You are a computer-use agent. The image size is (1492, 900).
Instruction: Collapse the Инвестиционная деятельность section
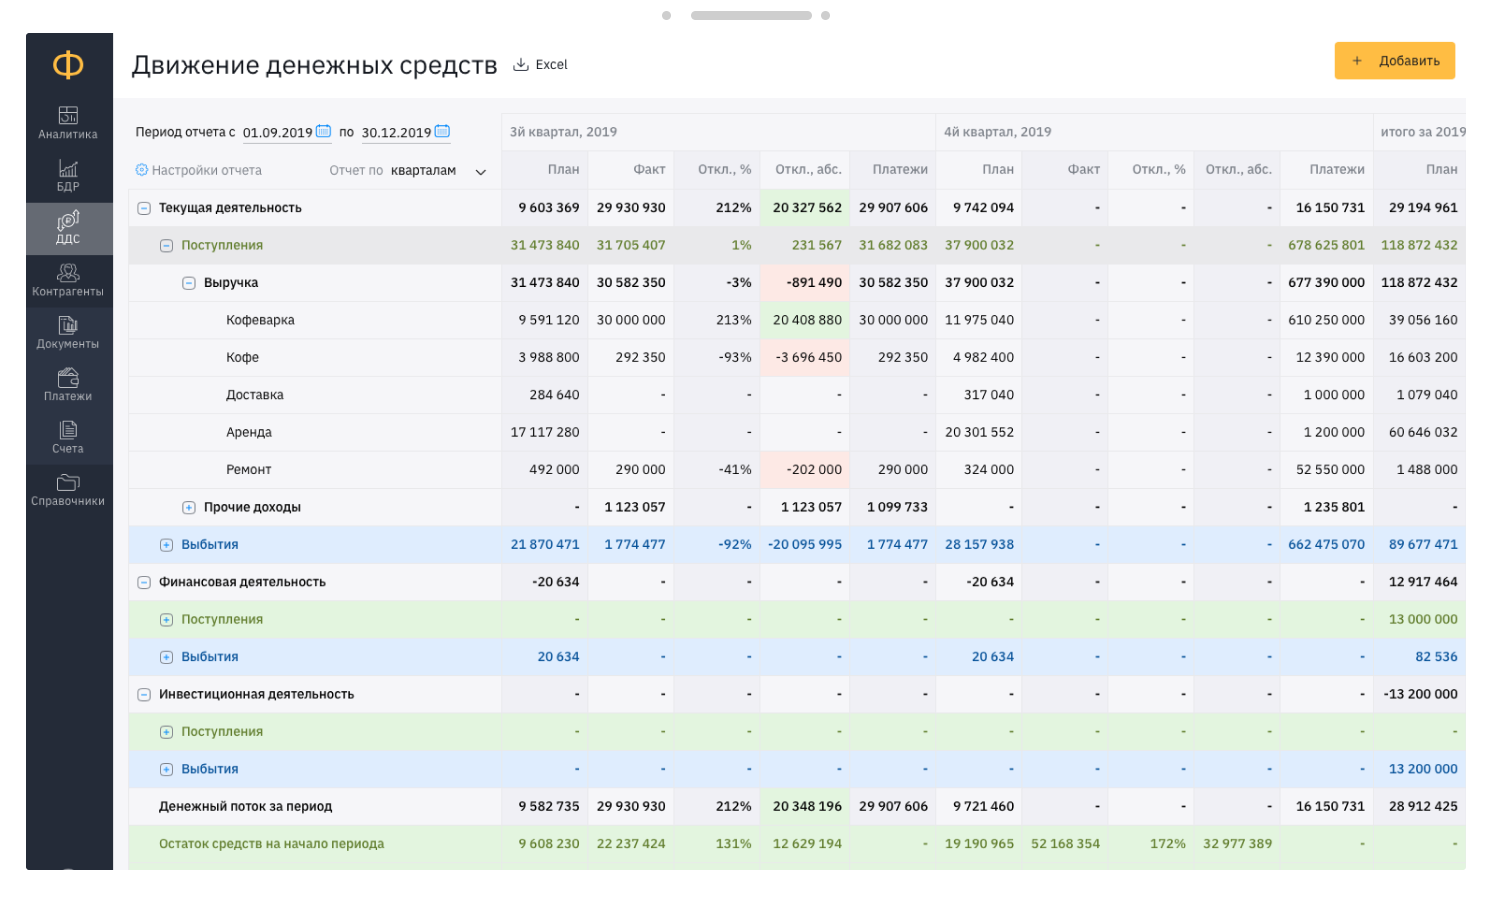tap(144, 695)
